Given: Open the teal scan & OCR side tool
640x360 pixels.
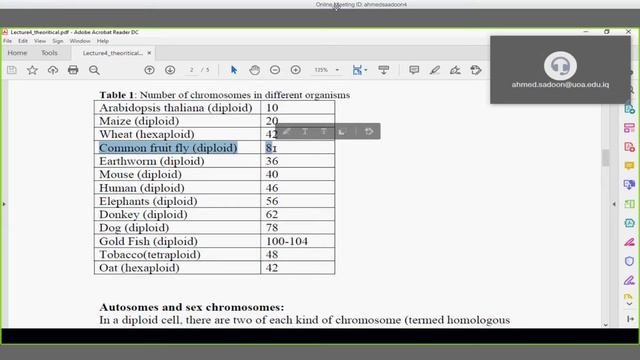Looking at the screenshot, I should point(629,223).
